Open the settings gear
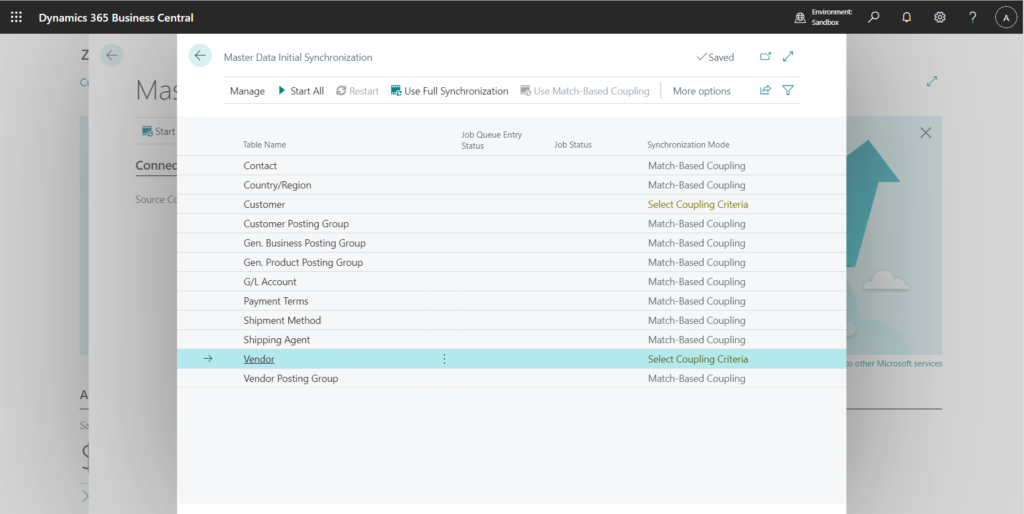Image resolution: width=1024 pixels, height=514 pixels. pos(940,18)
